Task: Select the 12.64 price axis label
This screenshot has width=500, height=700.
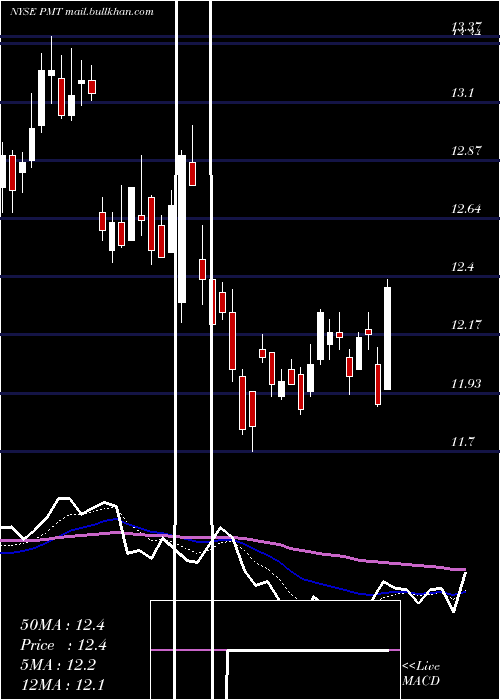Action: [467, 208]
